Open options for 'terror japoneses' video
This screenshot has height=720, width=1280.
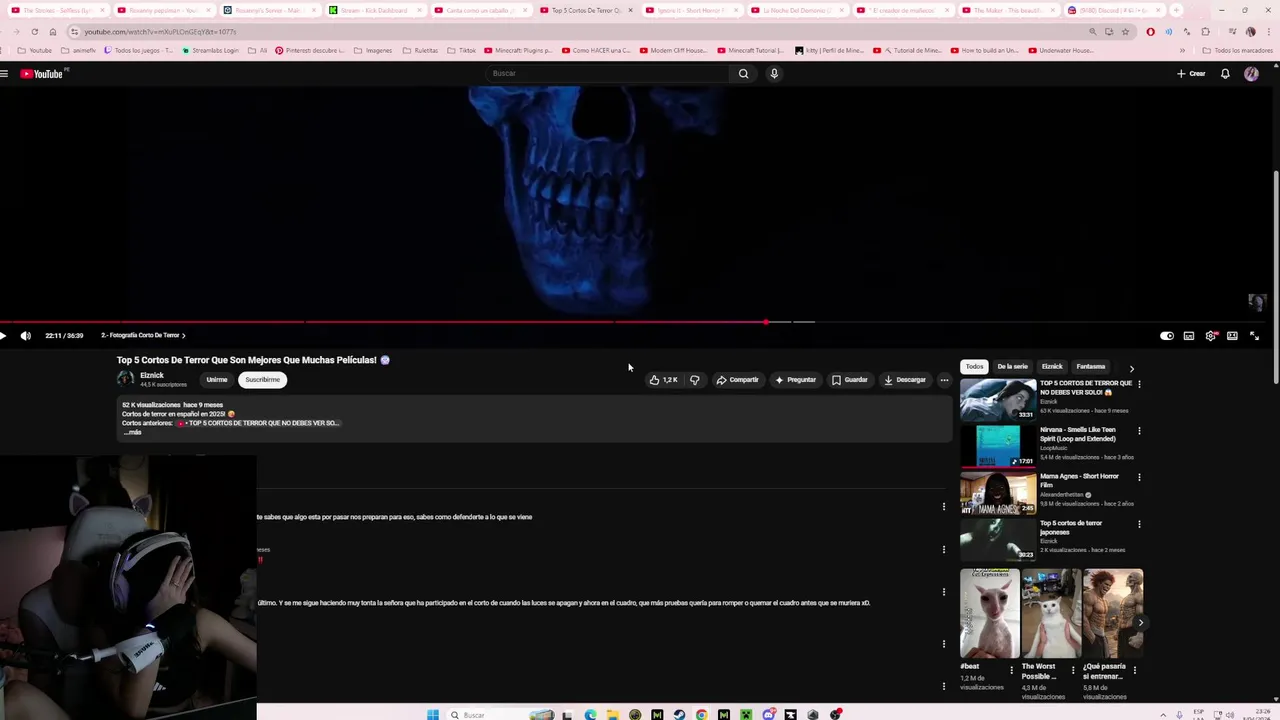point(1139,524)
